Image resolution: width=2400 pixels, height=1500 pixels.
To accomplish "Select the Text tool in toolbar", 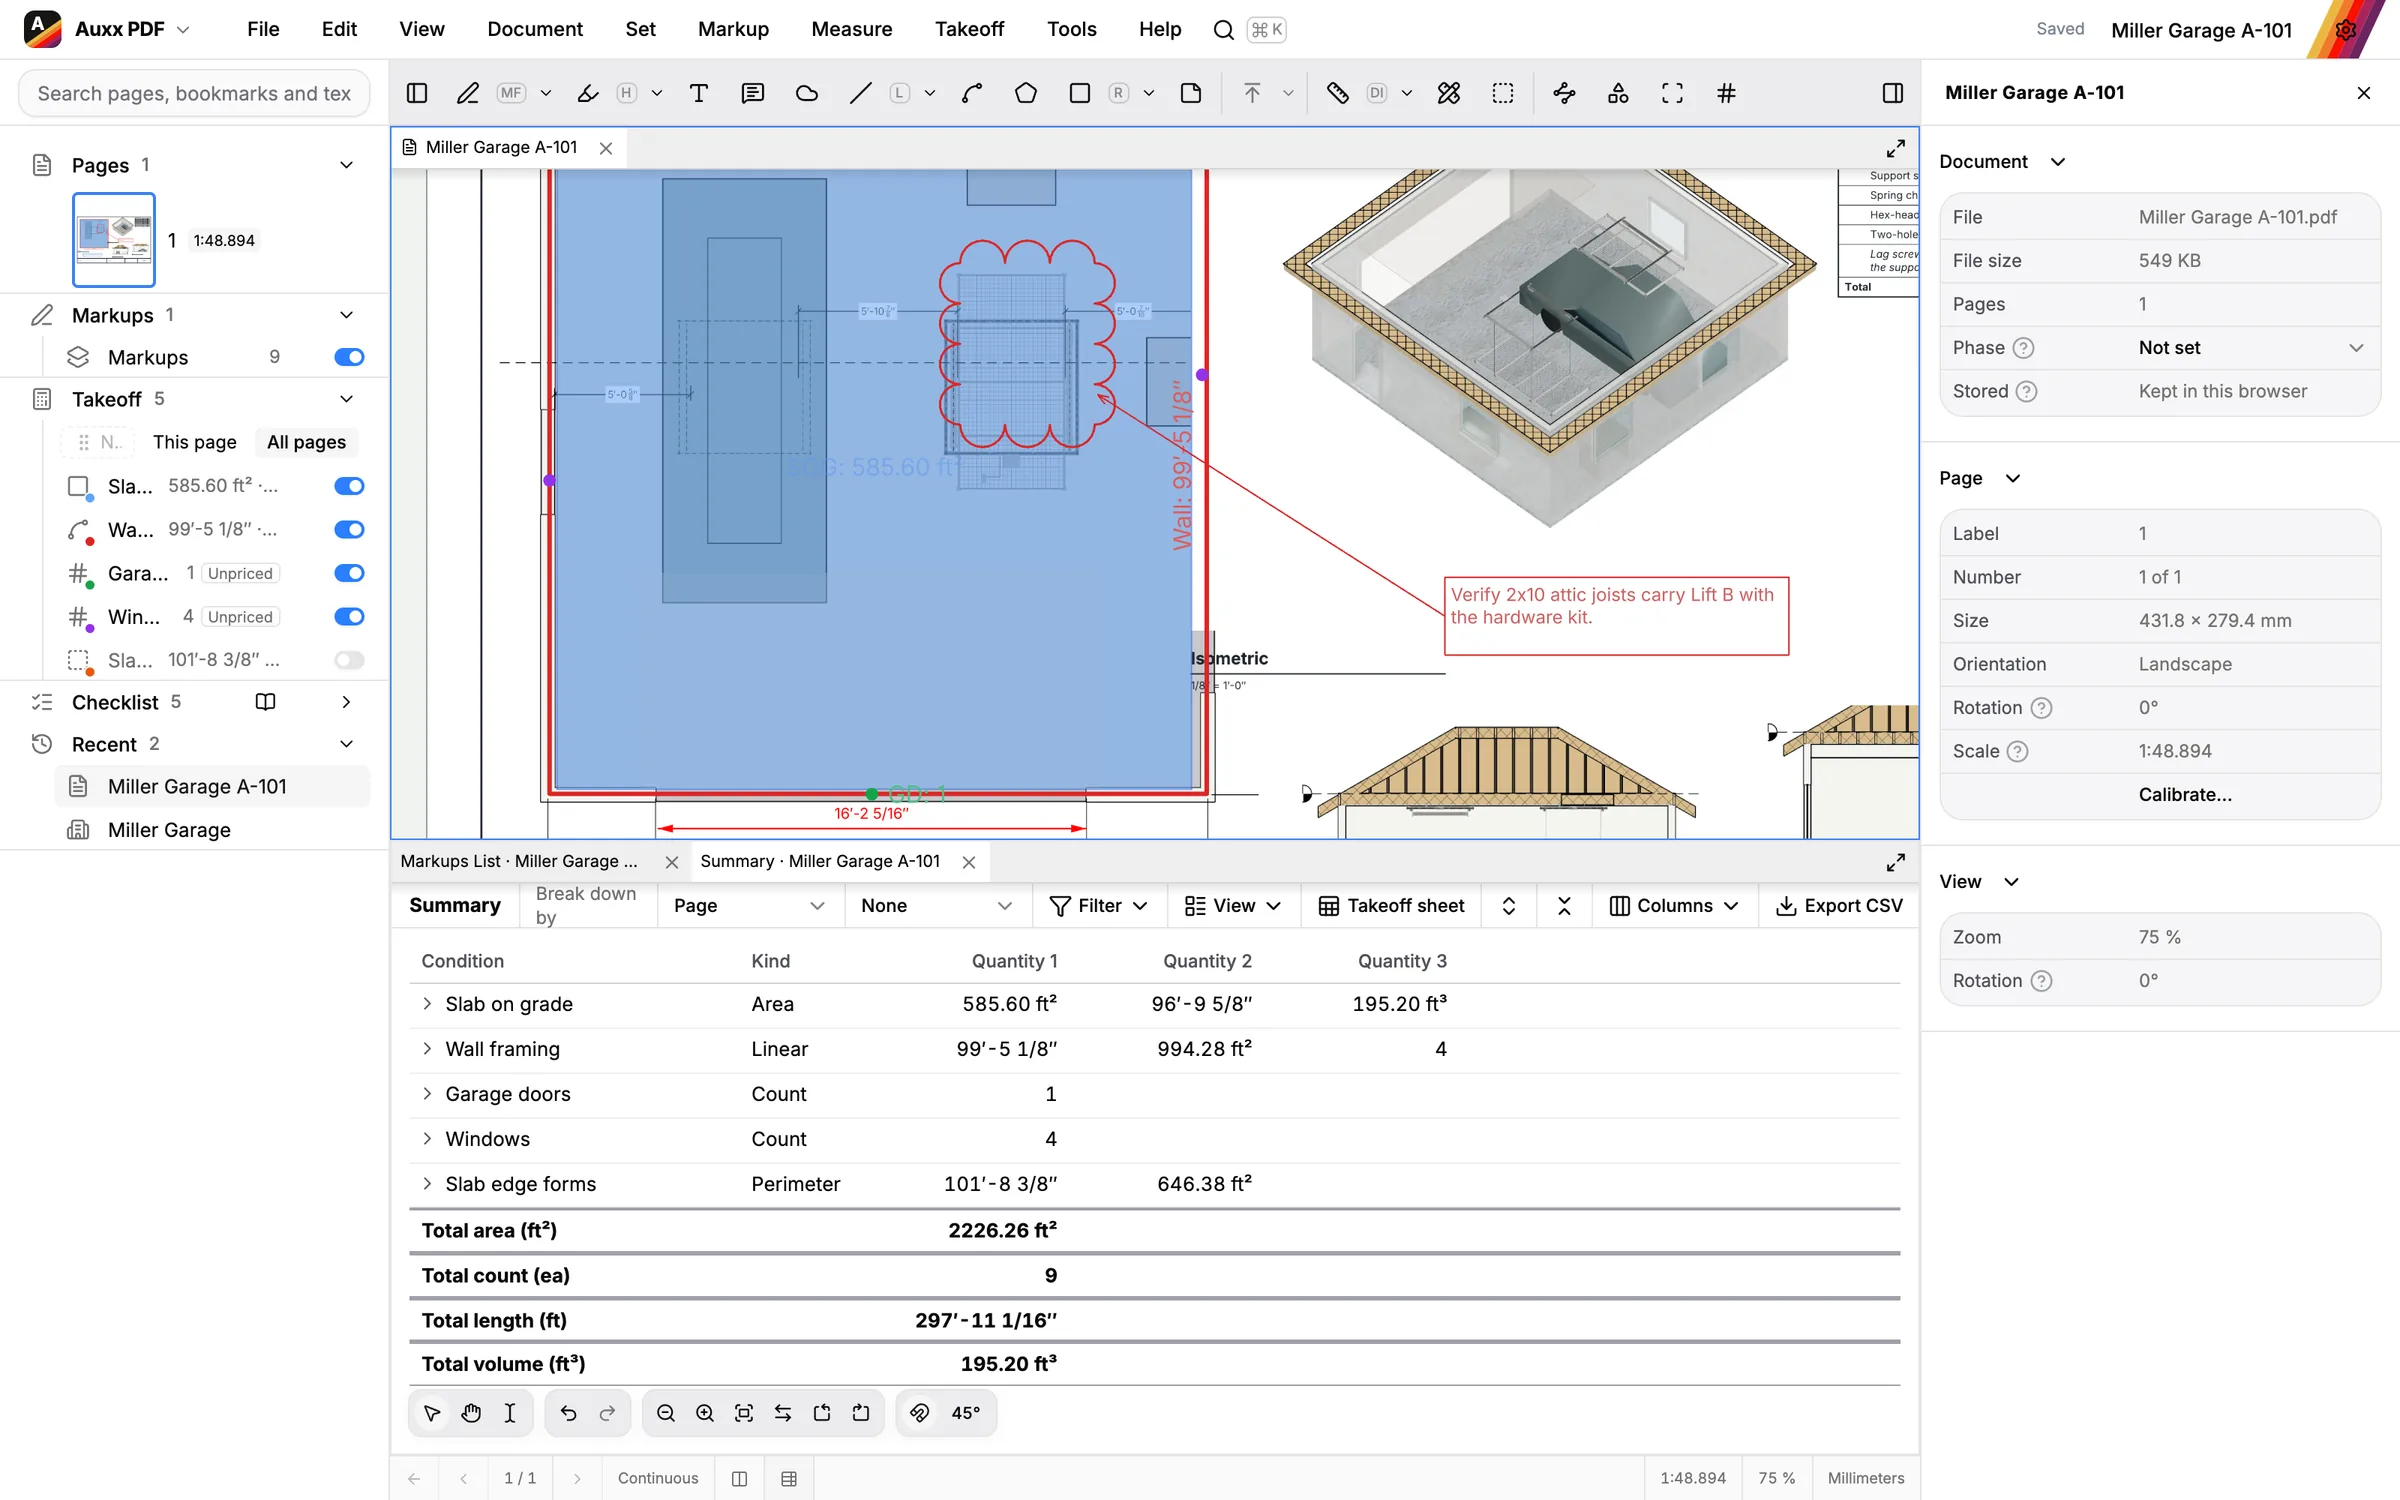I will [x=699, y=93].
